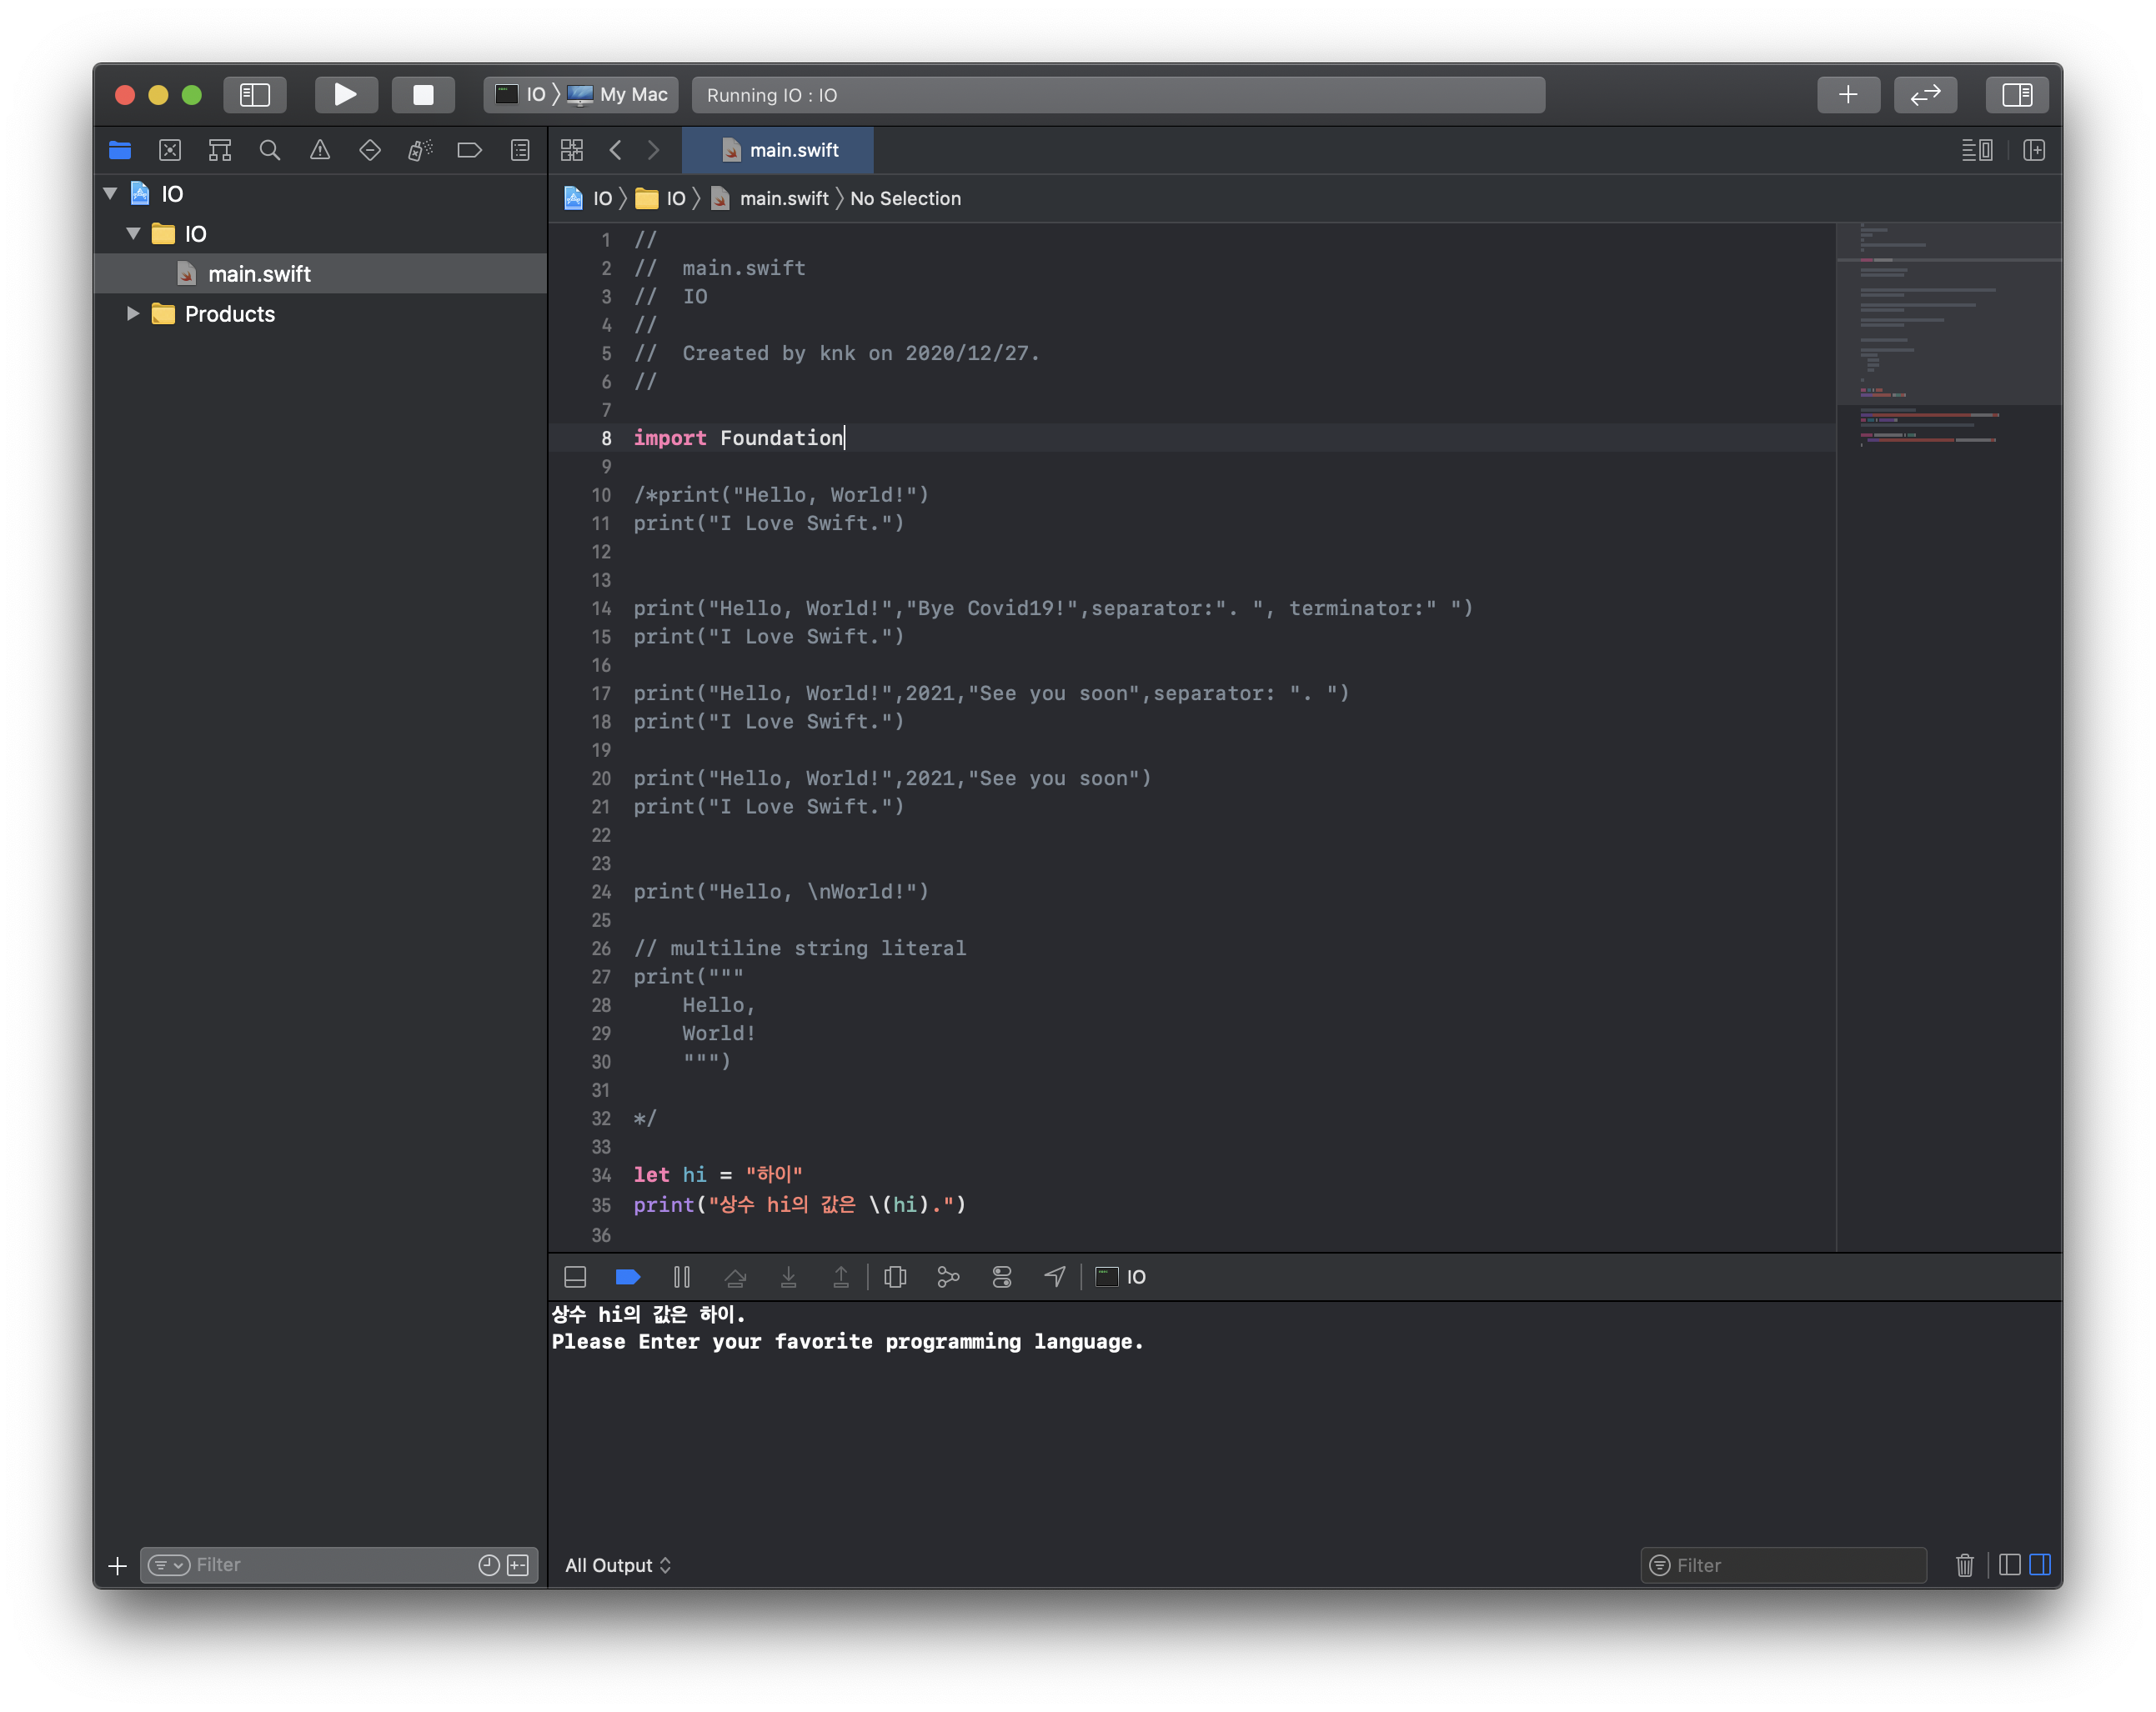
Task: Hide the debug area toggle icon
Action: (575, 1277)
